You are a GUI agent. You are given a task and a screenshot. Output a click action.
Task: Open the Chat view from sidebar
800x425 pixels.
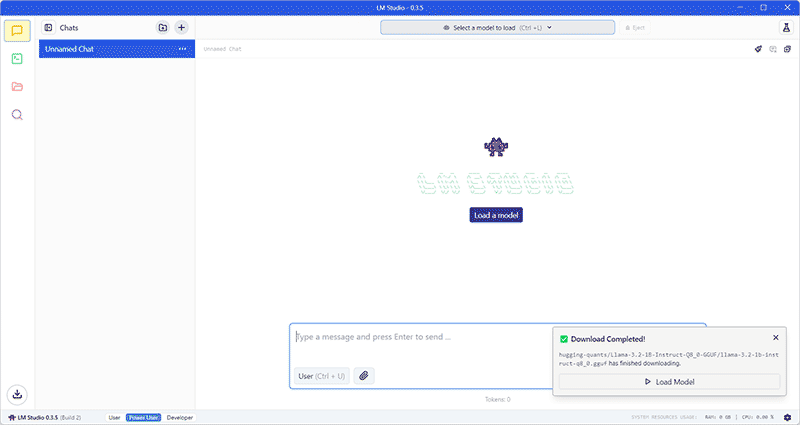click(17, 31)
